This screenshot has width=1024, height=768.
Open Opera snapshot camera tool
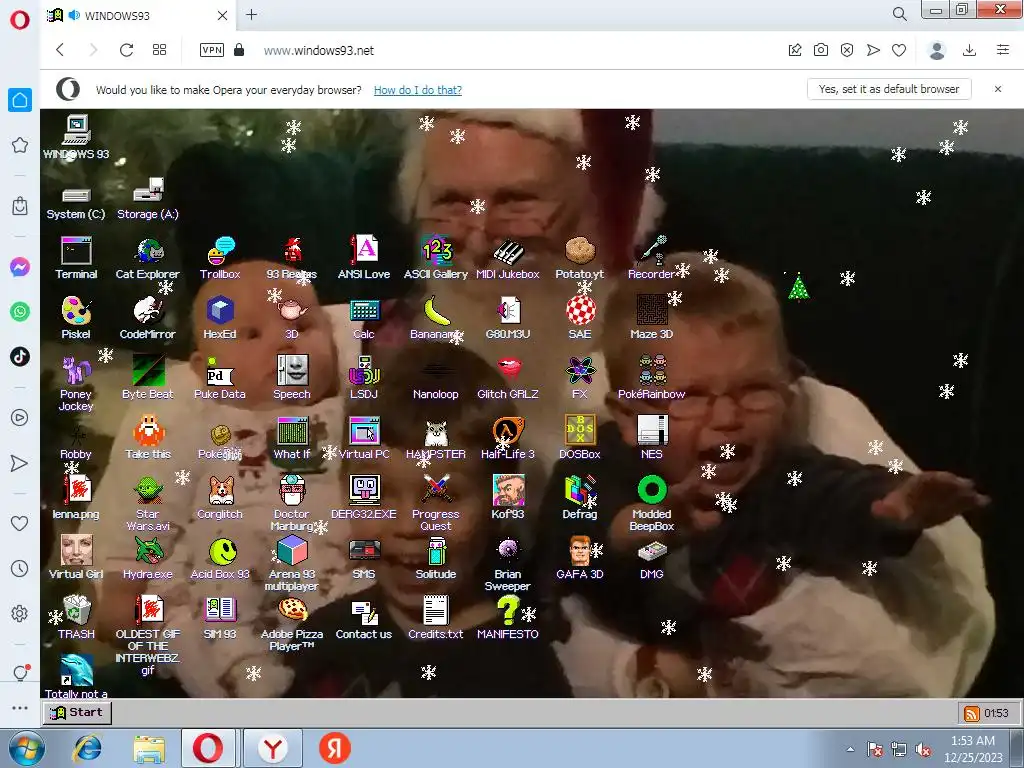(x=821, y=50)
